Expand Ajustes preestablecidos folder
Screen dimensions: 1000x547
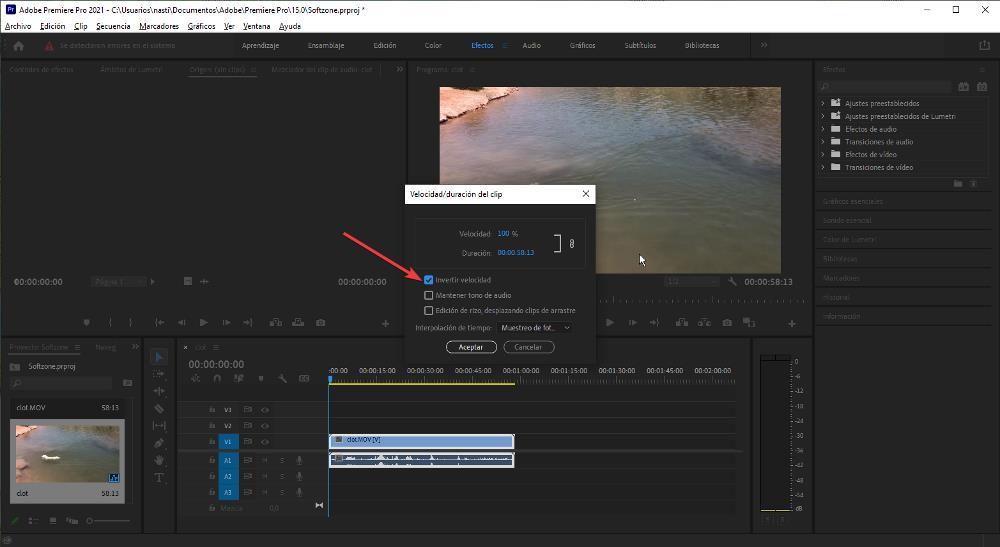pyautogui.click(x=823, y=103)
